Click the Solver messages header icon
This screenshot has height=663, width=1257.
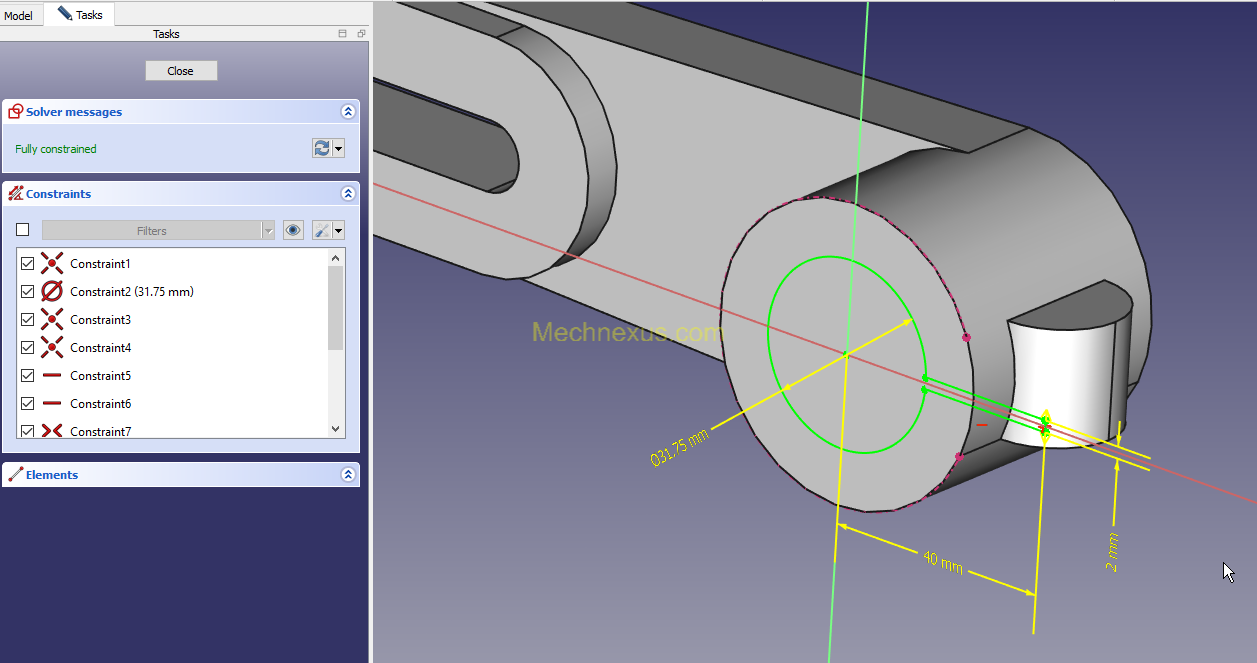15,112
